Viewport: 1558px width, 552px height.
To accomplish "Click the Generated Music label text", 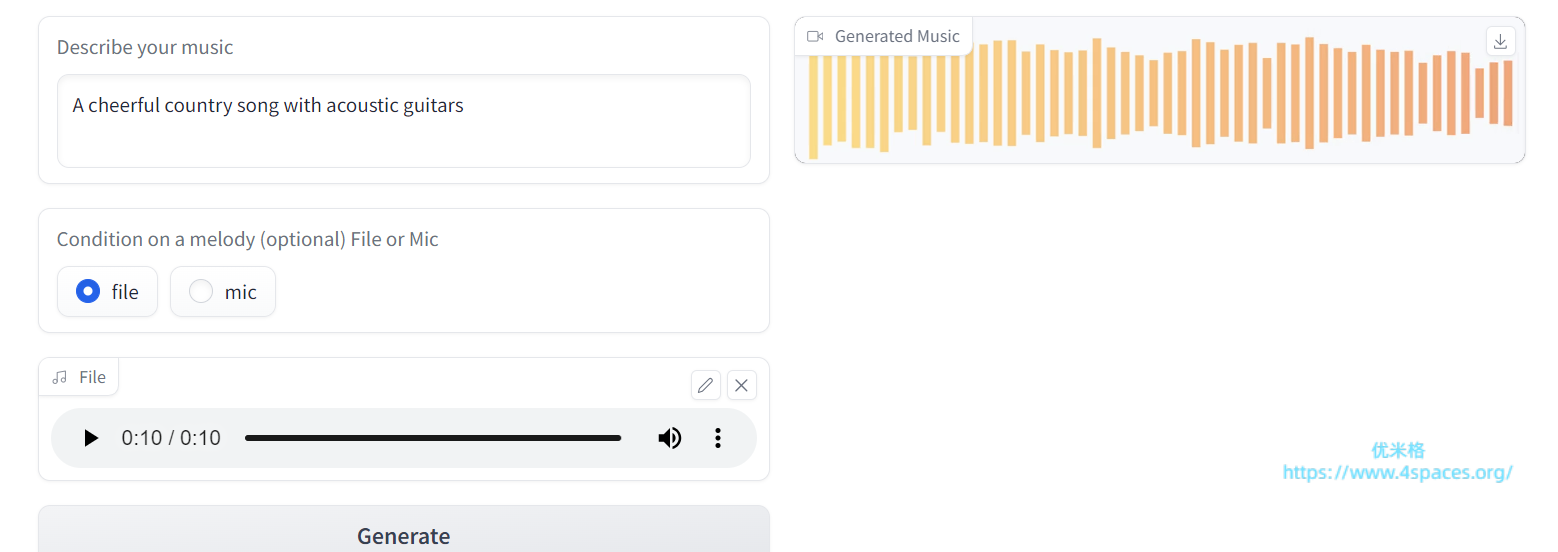I will (897, 36).
